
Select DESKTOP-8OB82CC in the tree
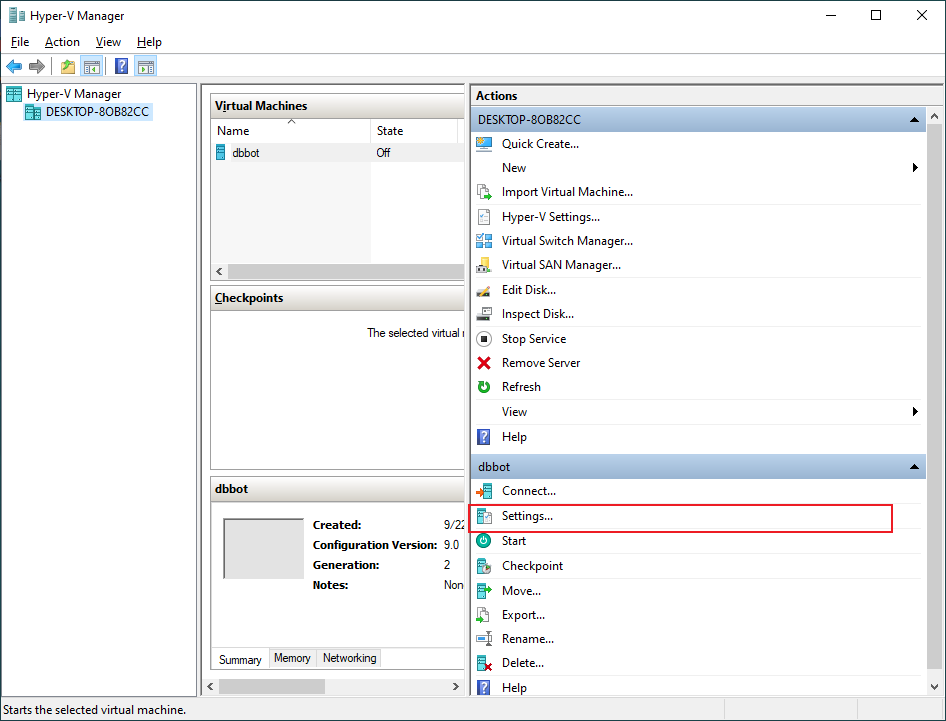97,112
